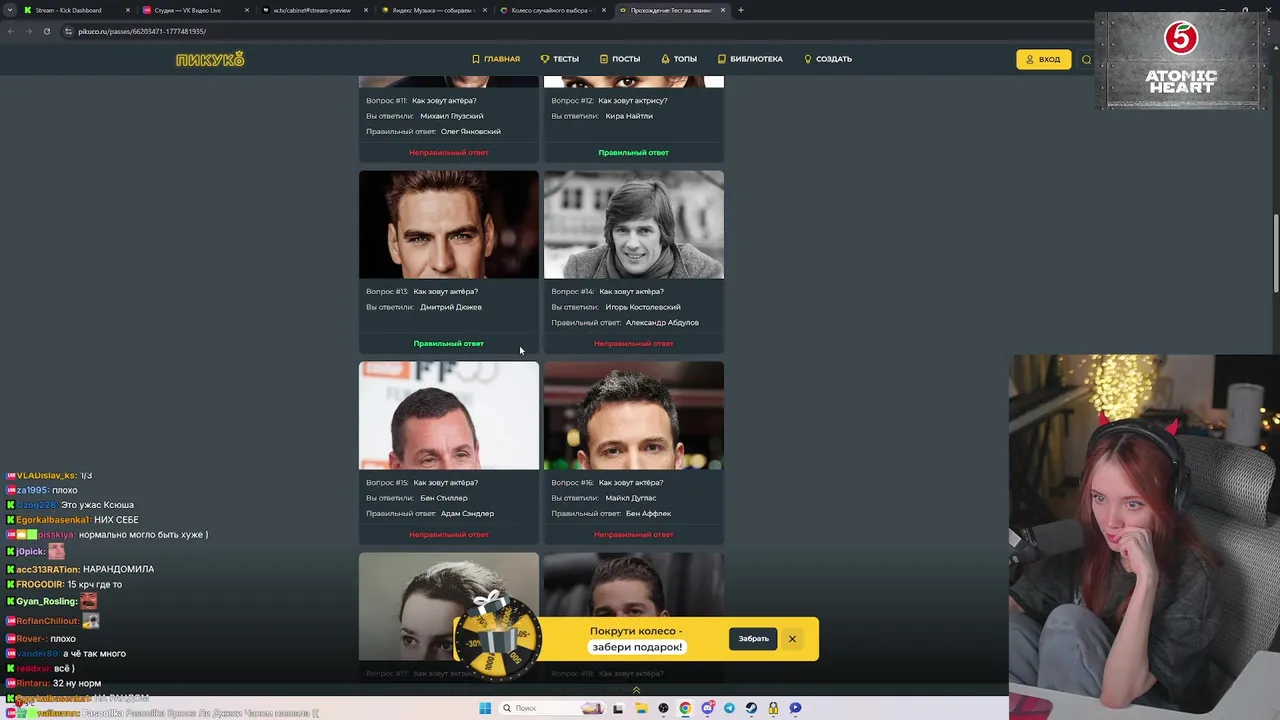Open Telegram from the taskbar

729,708
